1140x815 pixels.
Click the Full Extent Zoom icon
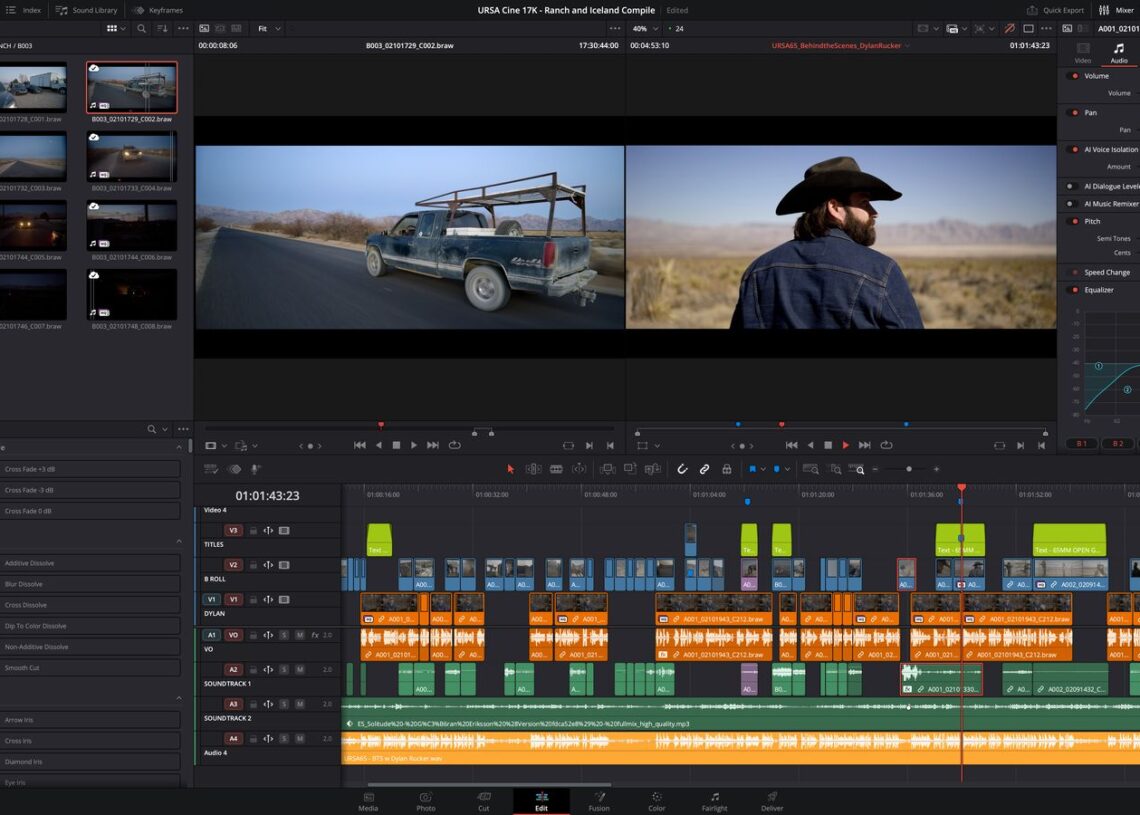(x=811, y=469)
